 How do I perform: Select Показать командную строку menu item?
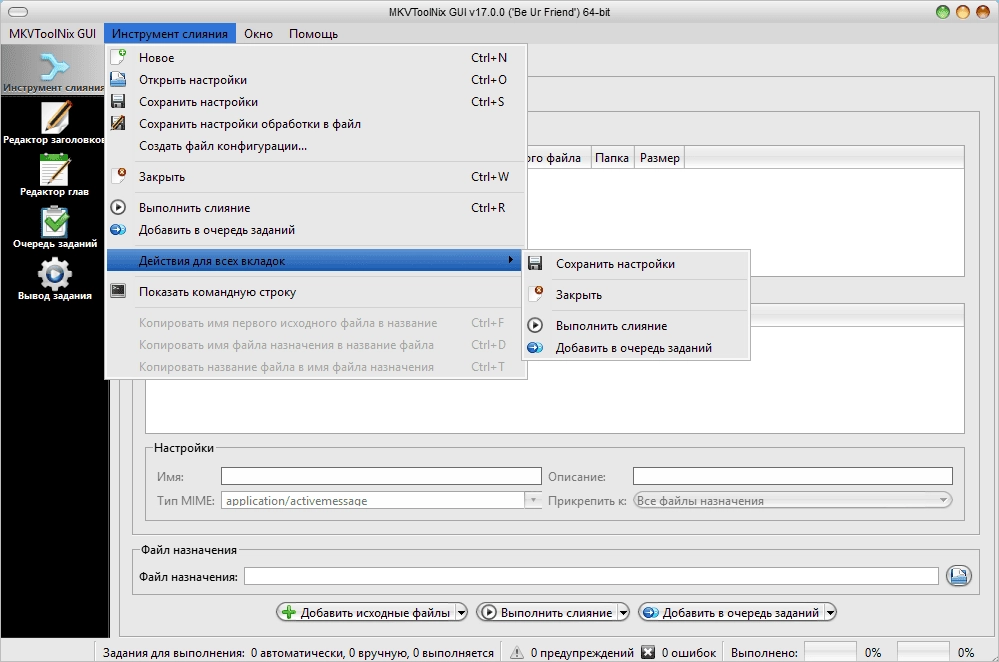coord(316,292)
